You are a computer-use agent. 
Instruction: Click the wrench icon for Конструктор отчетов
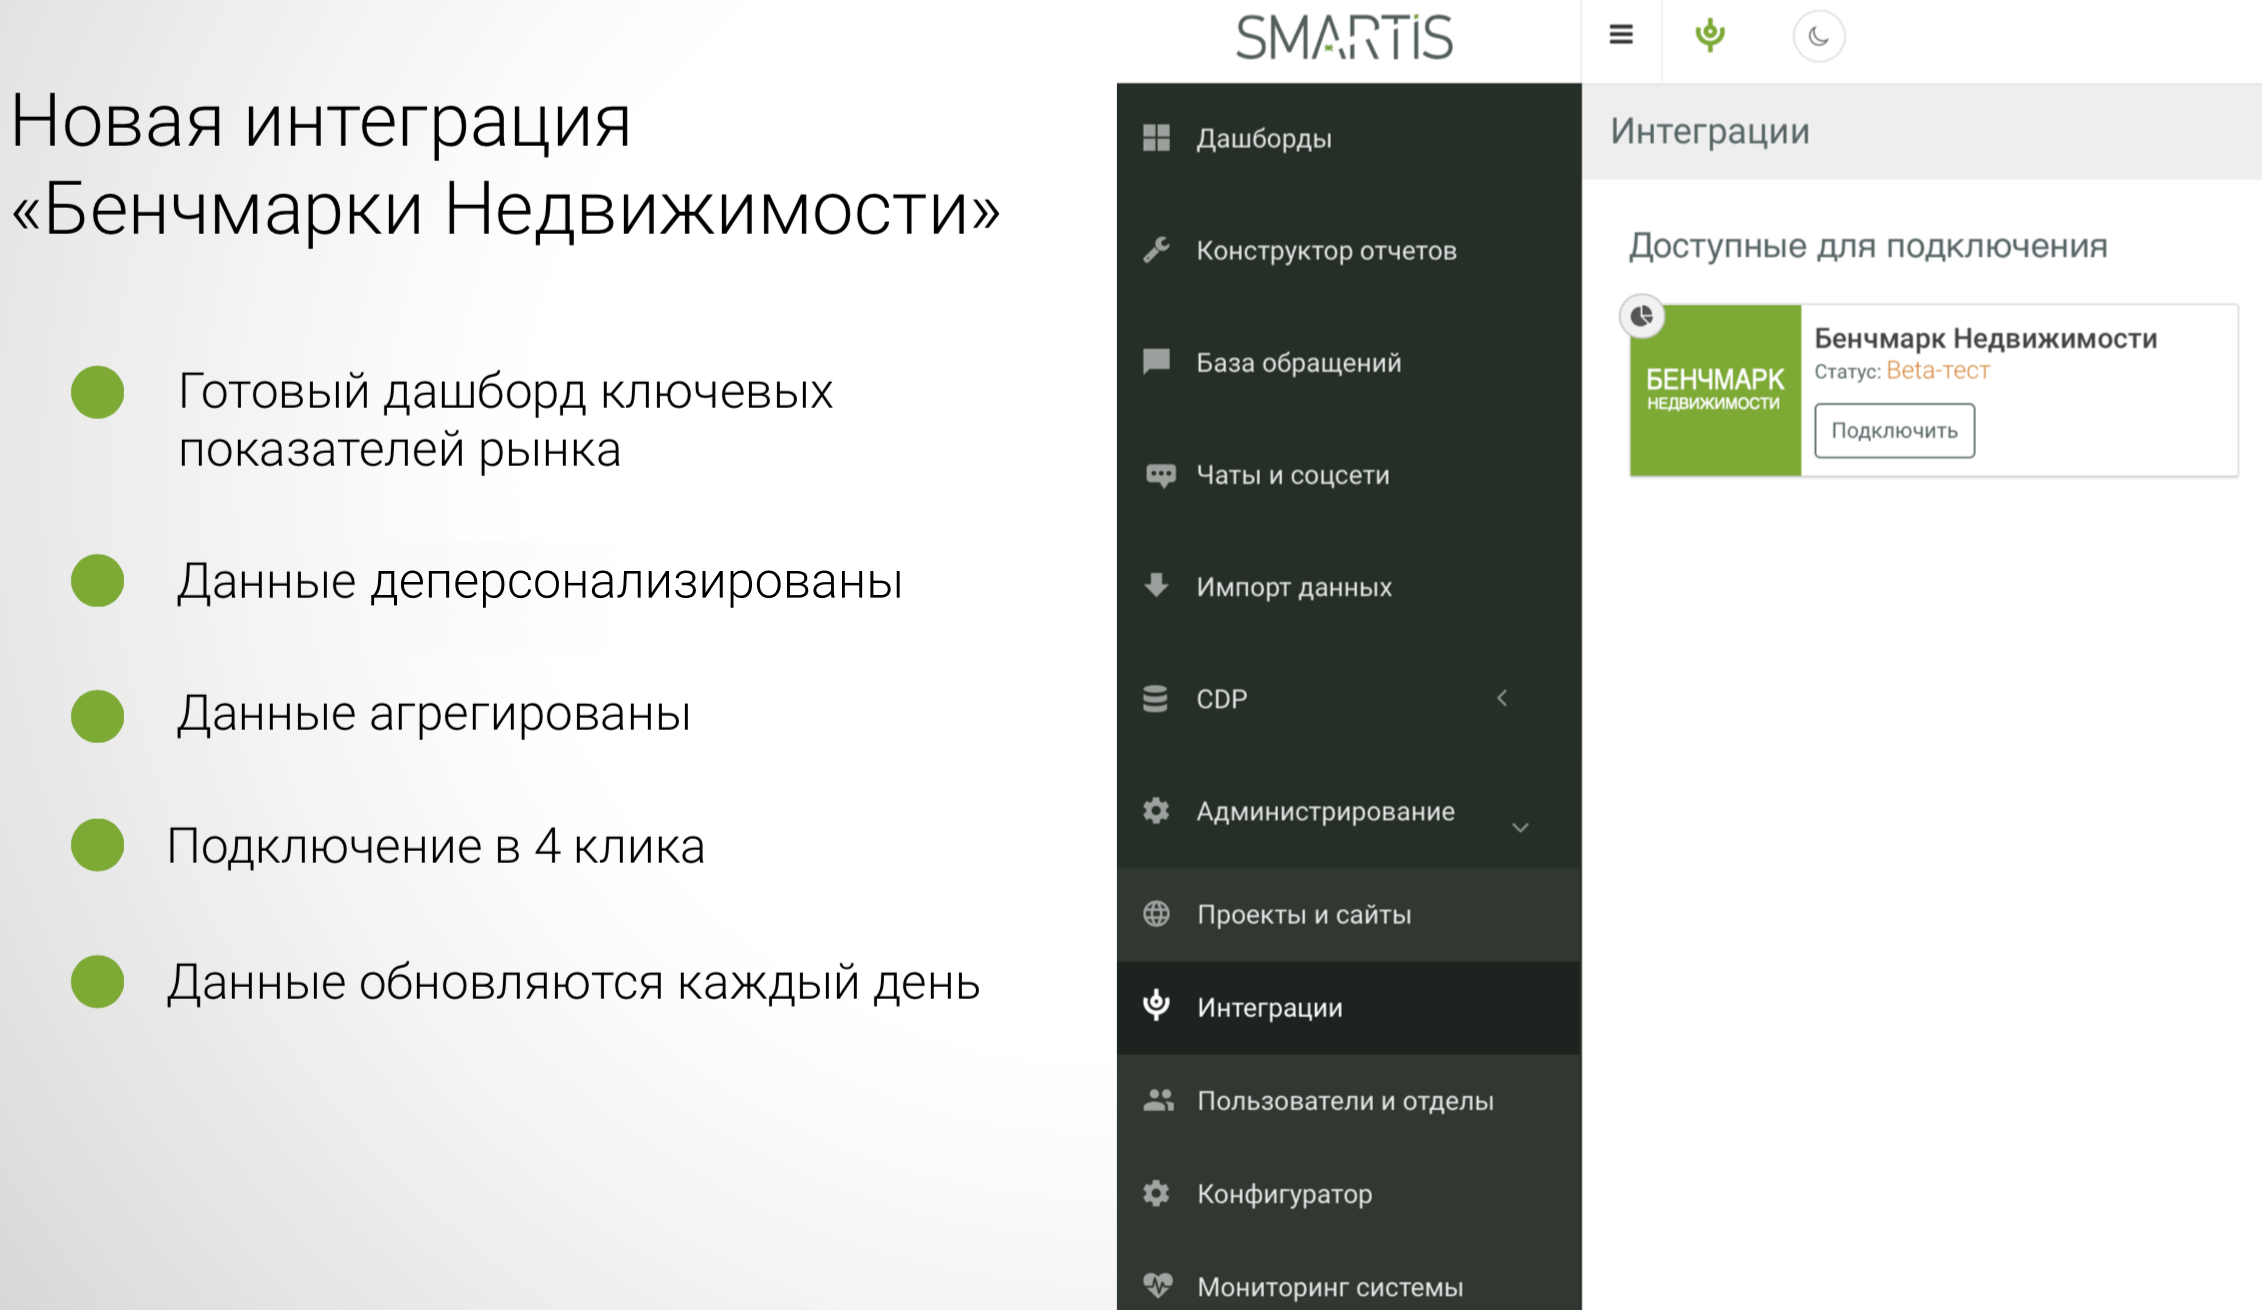click(x=1156, y=250)
